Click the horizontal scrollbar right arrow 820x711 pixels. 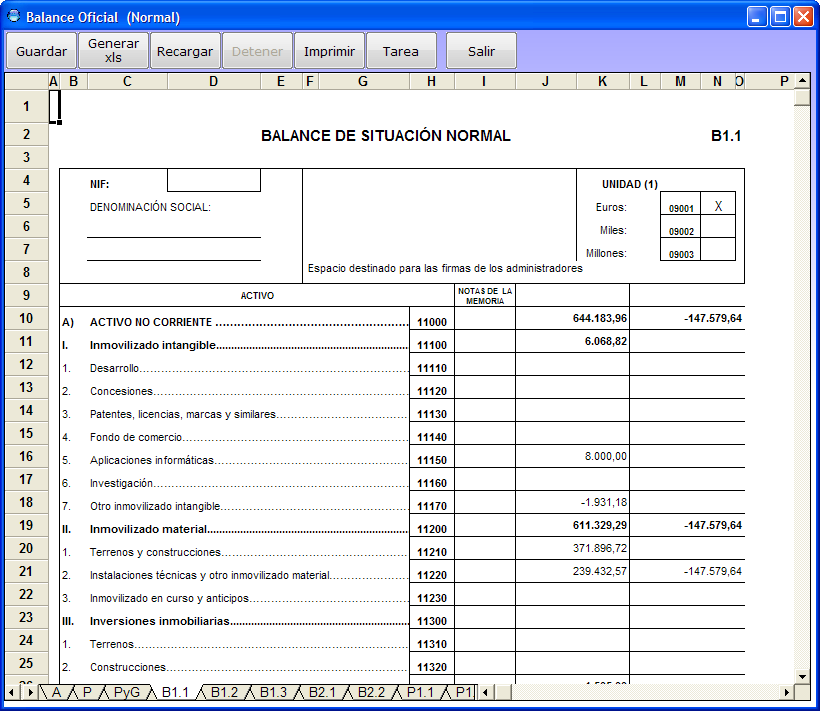(787, 693)
